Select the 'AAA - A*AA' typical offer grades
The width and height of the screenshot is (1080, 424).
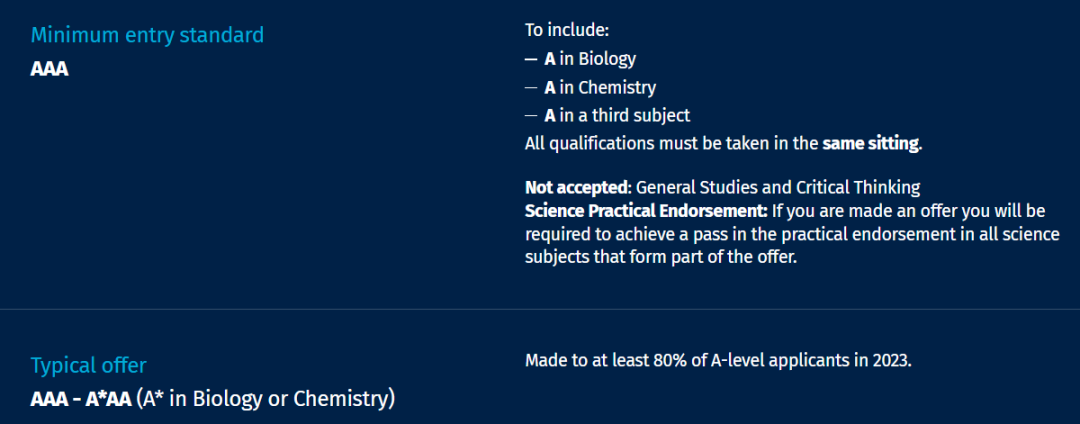81,399
